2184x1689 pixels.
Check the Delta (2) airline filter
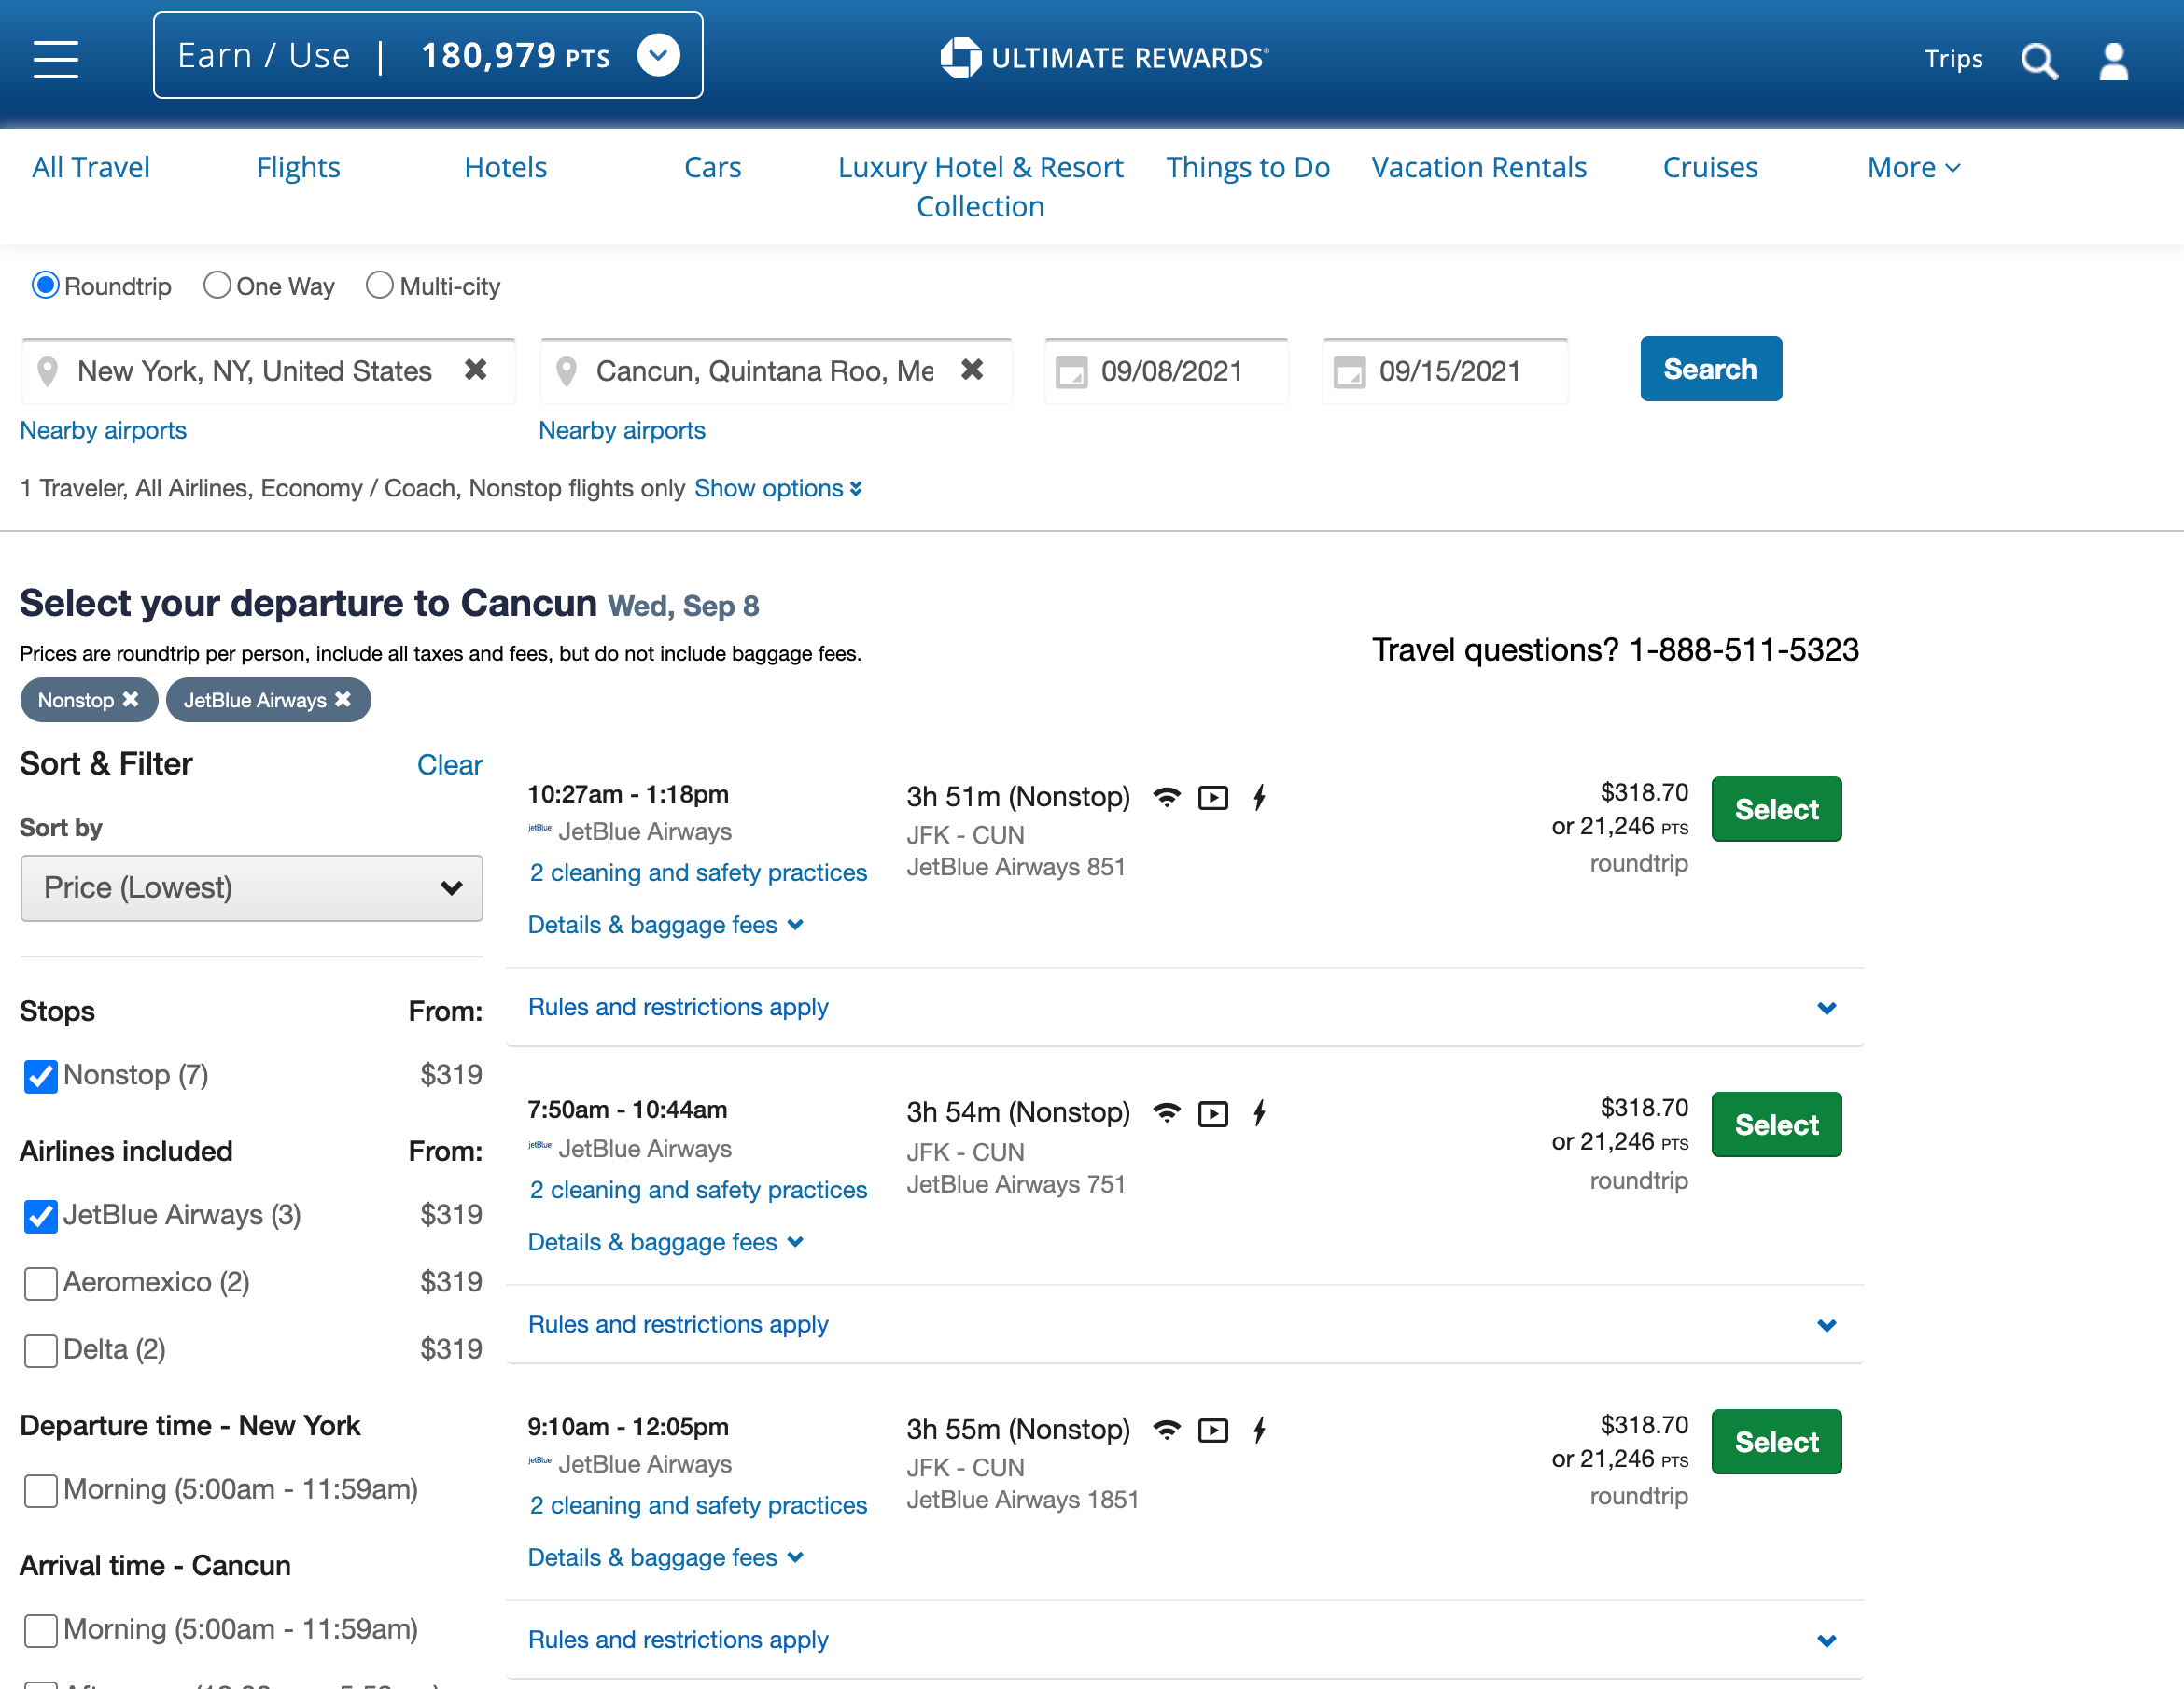click(40, 1350)
